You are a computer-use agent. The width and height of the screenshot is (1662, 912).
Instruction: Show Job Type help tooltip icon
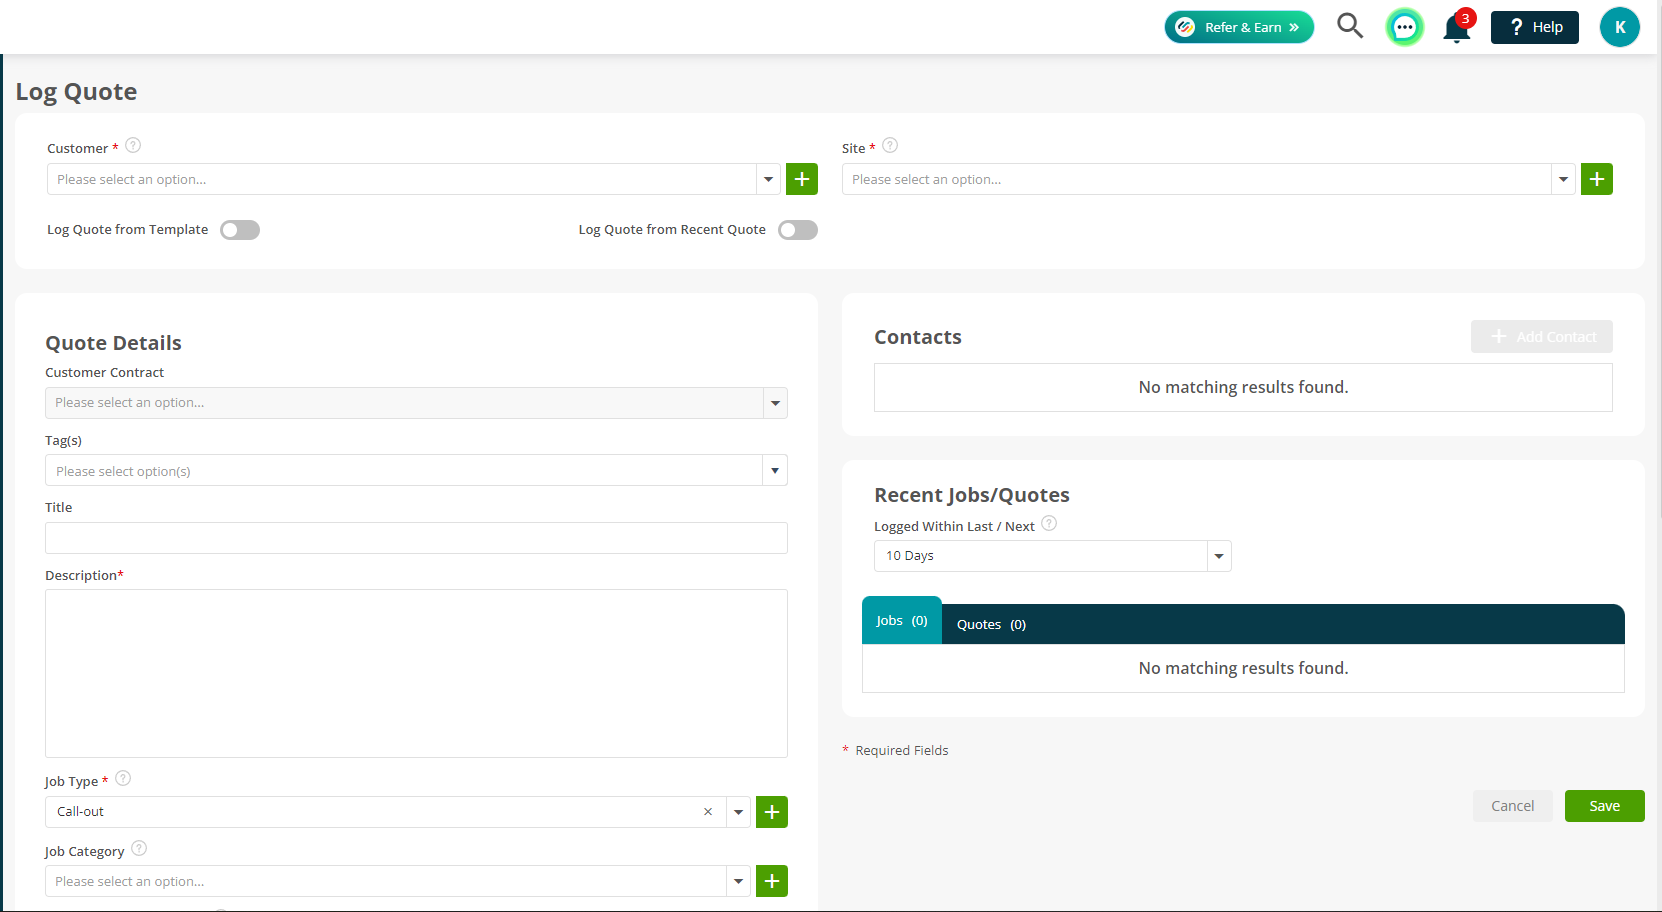pyautogui.click(x=123, y=779)
